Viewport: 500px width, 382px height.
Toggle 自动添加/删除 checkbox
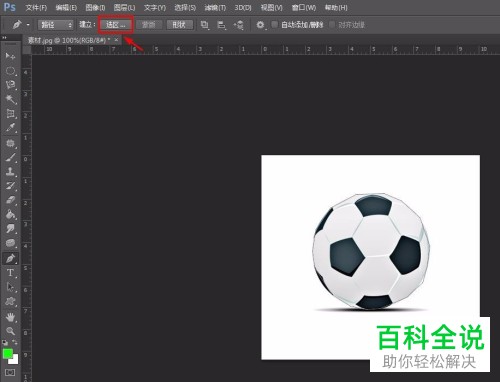pos(274,24)
